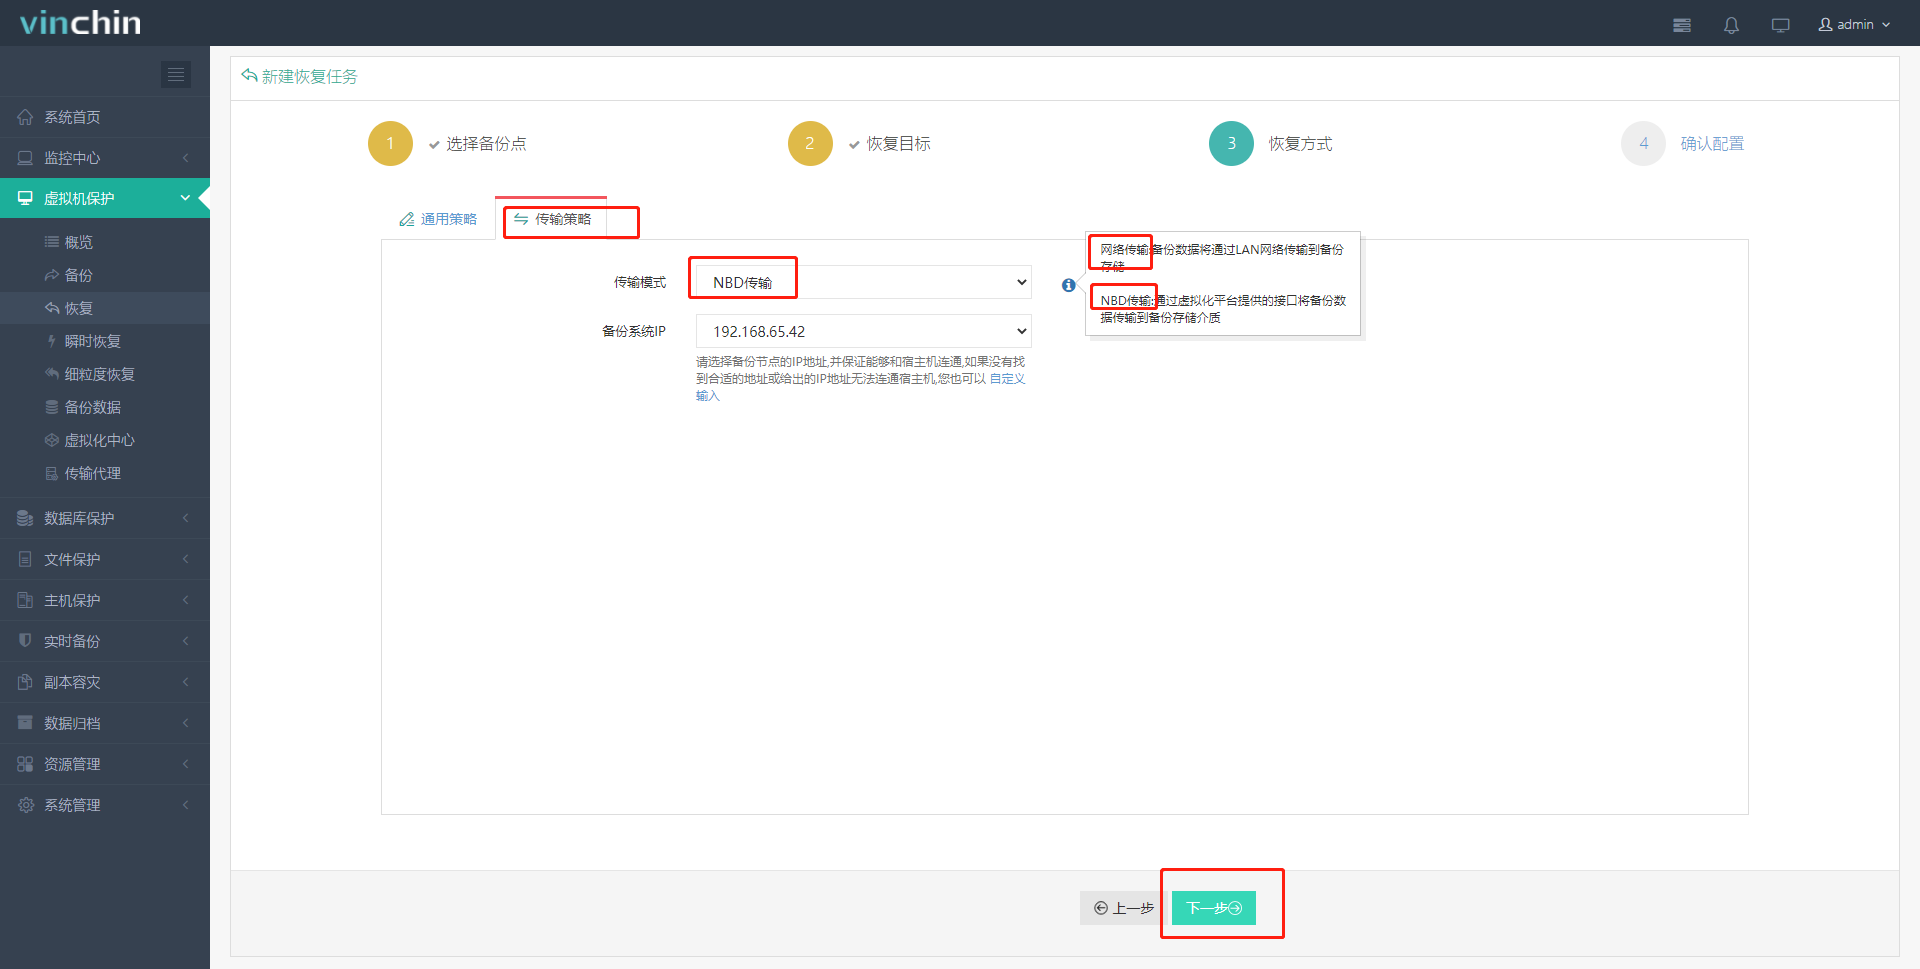Click the 副本容灾 clipboard icon

[x=25, y=681]
